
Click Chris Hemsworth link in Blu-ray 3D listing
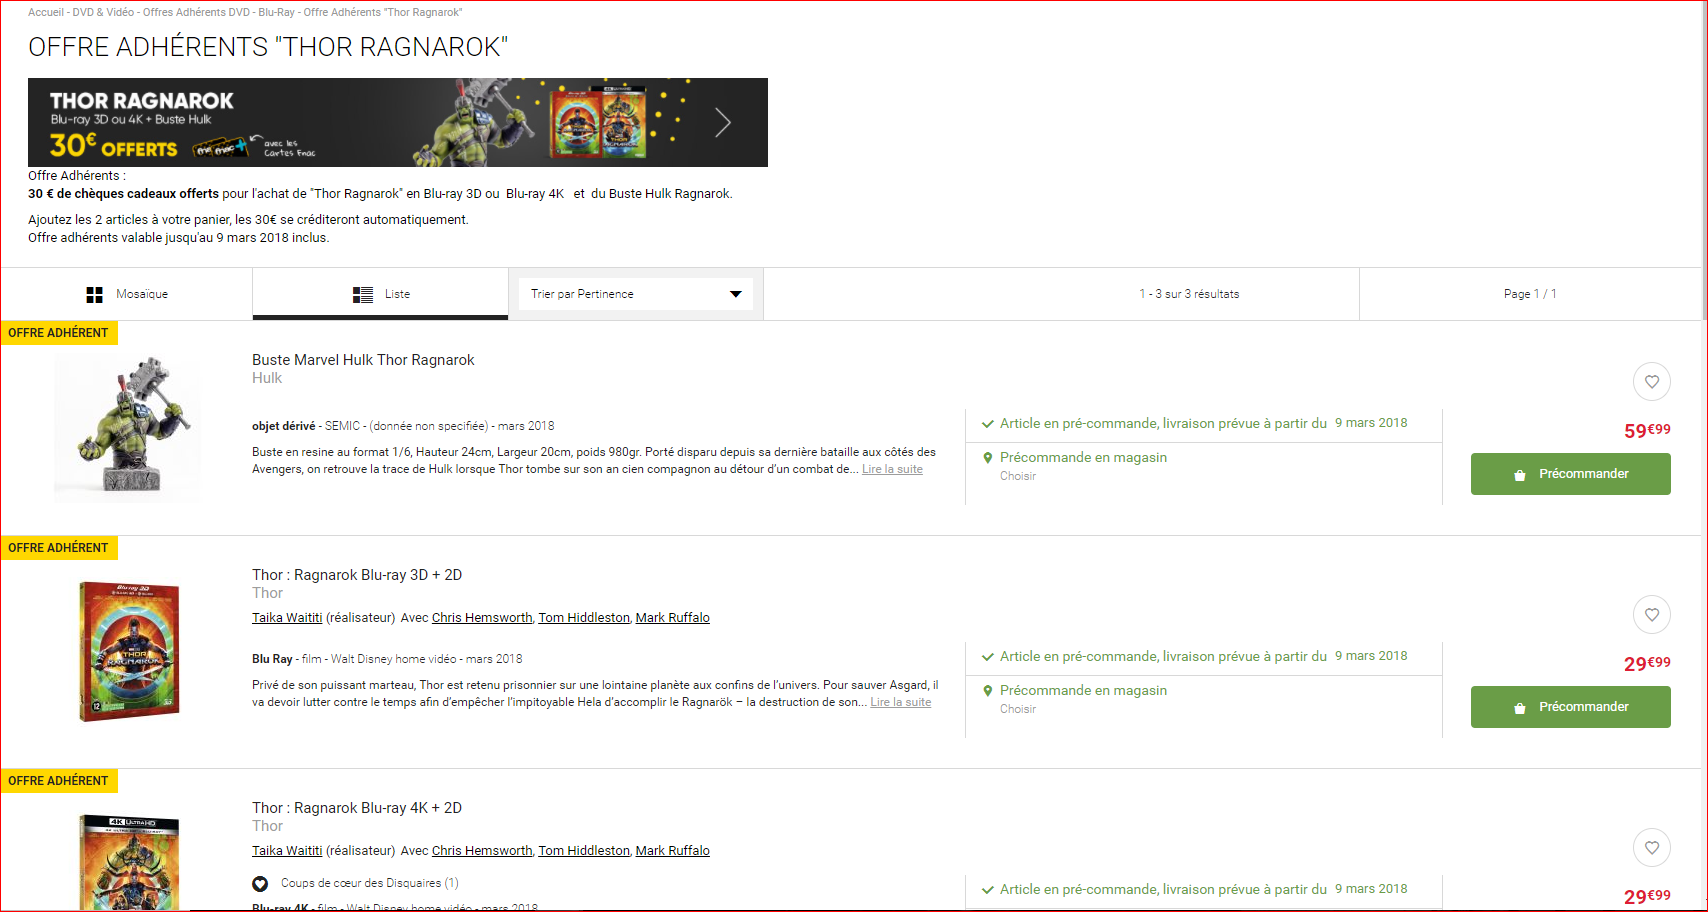pyautogui.click(x=482, y=618)
